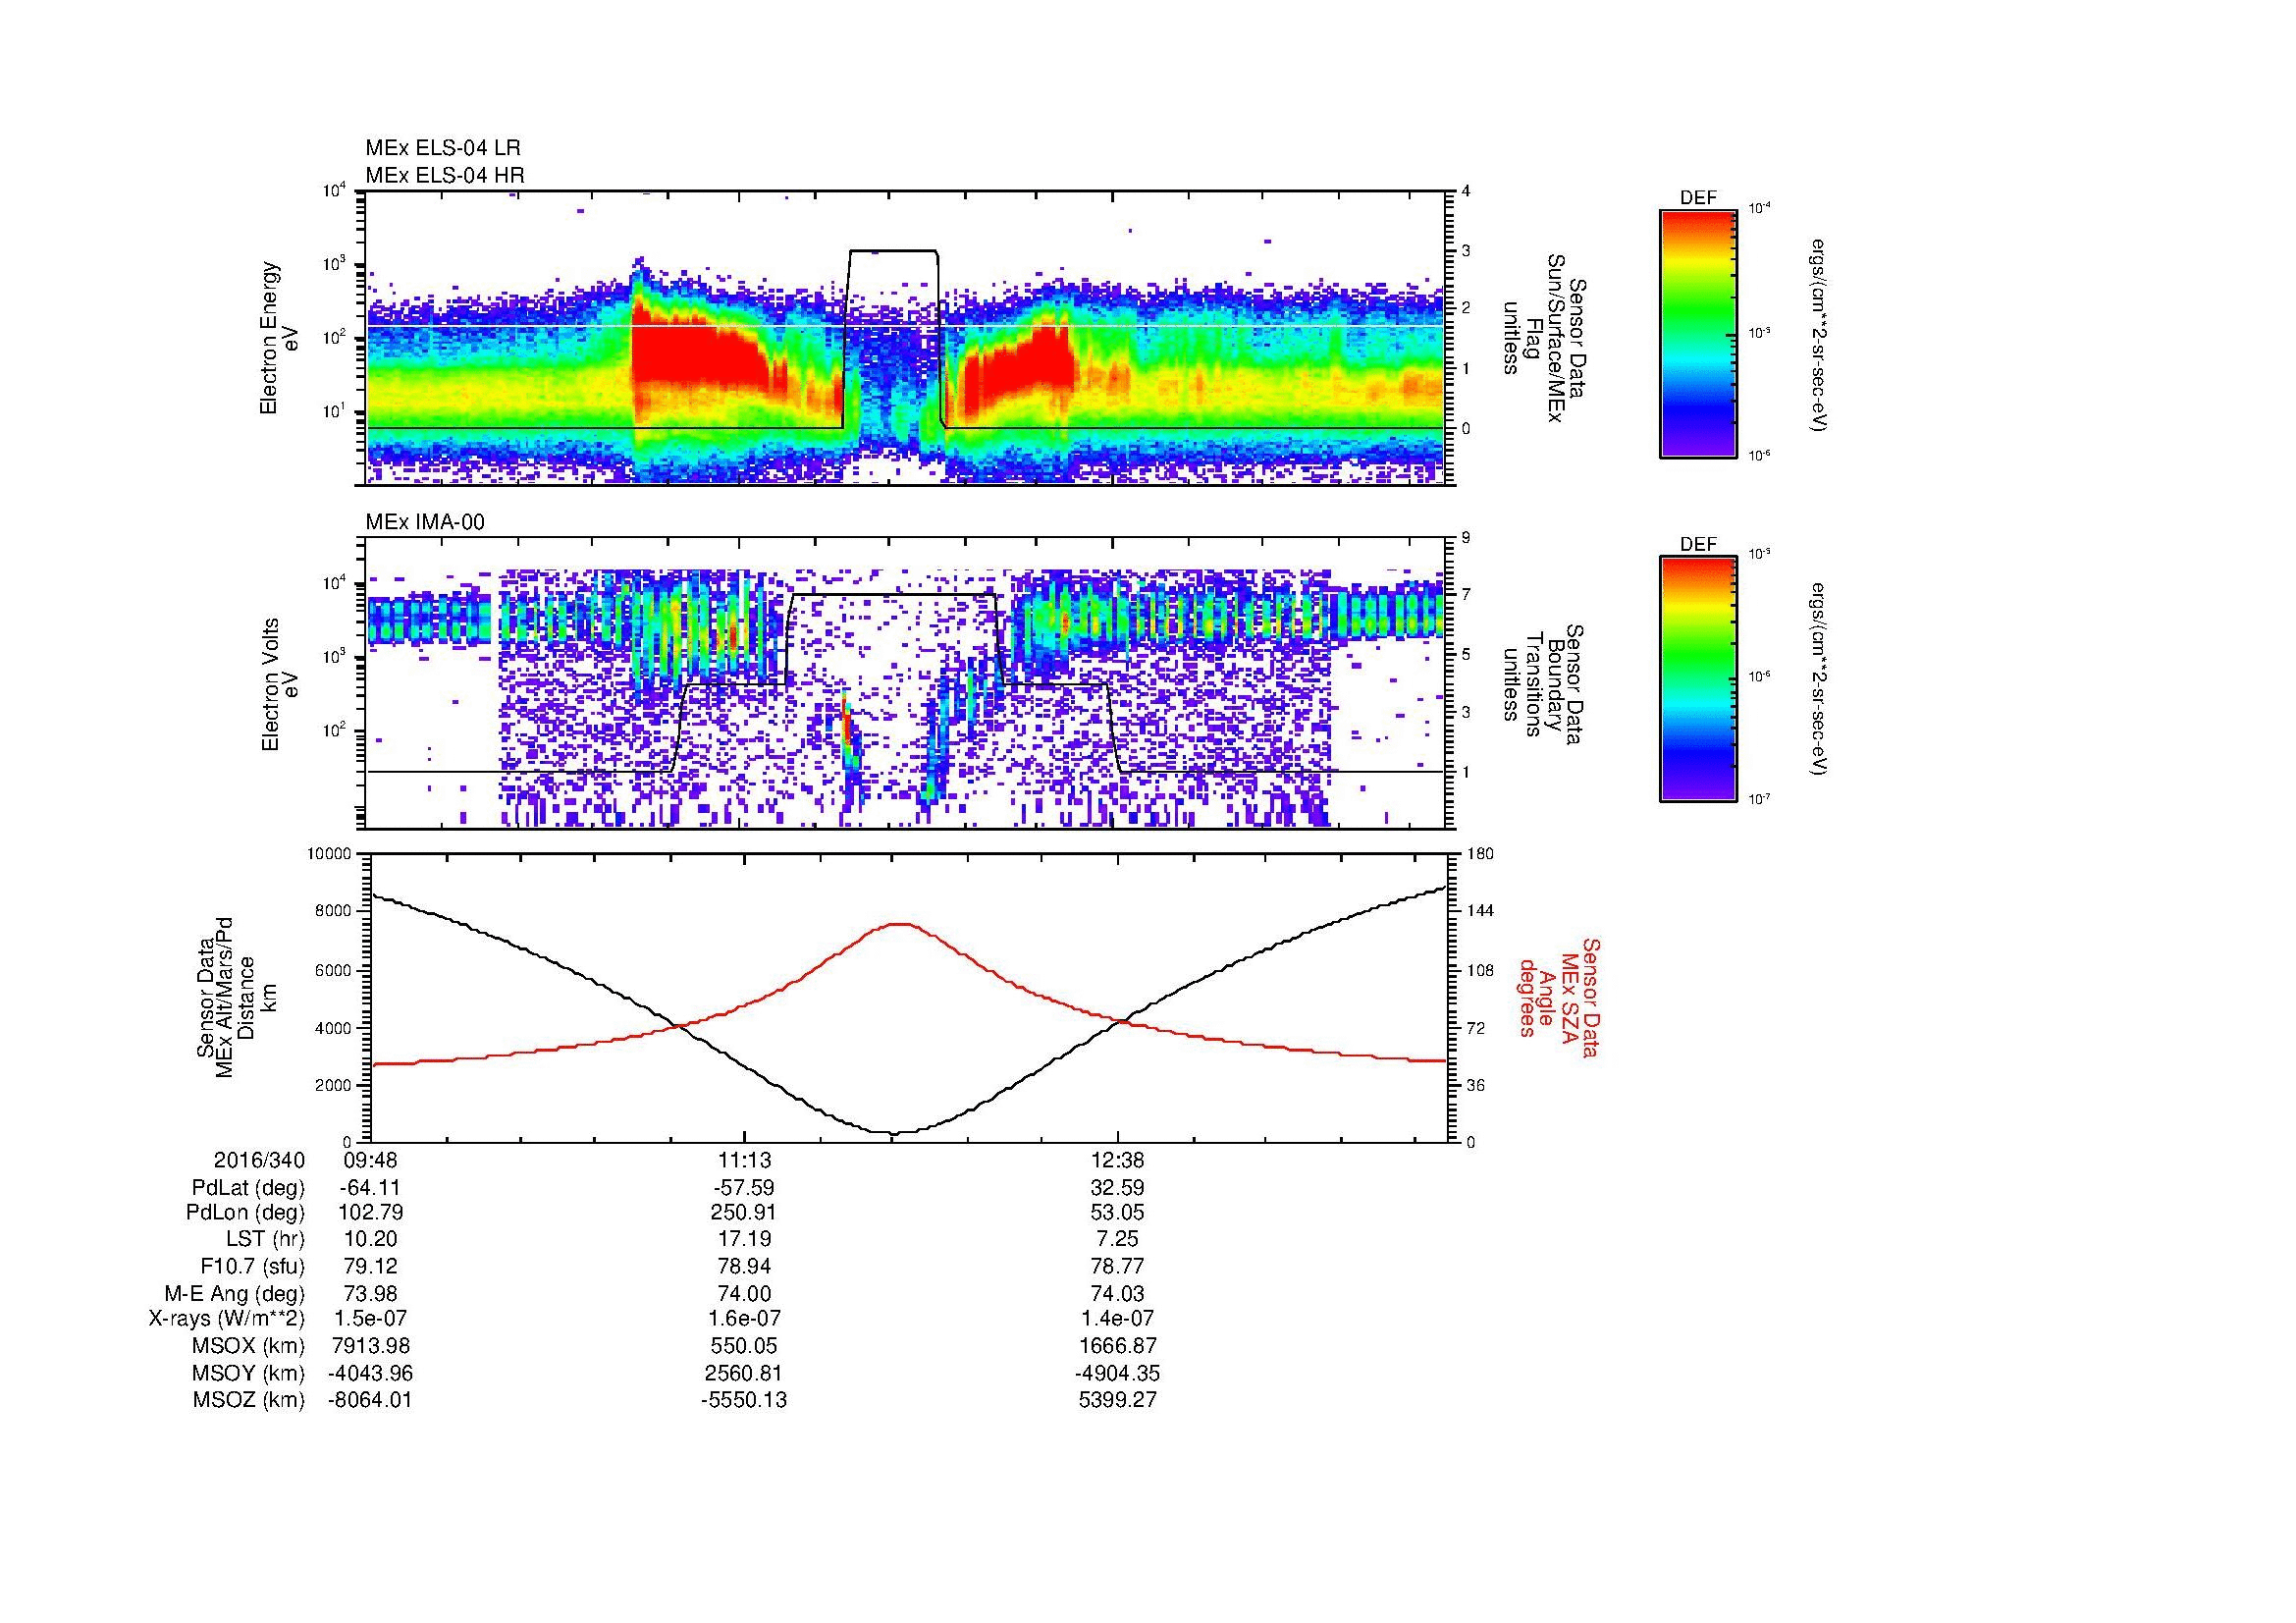Click the 'F10.7 (sfu)' row label
The height and width of the screenshot is (1623, 2296).
(x=252, y=1267)
